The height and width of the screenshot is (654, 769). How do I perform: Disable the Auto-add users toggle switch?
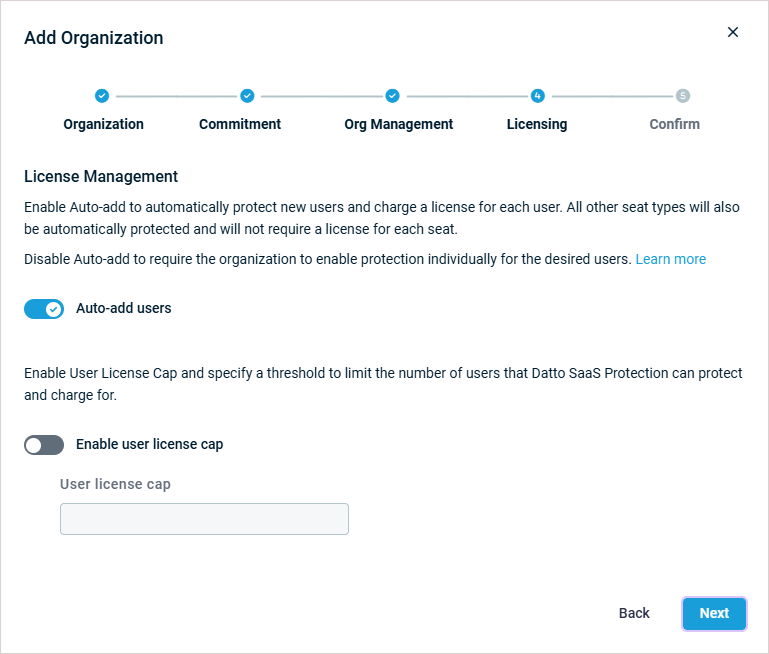[44, 309]
